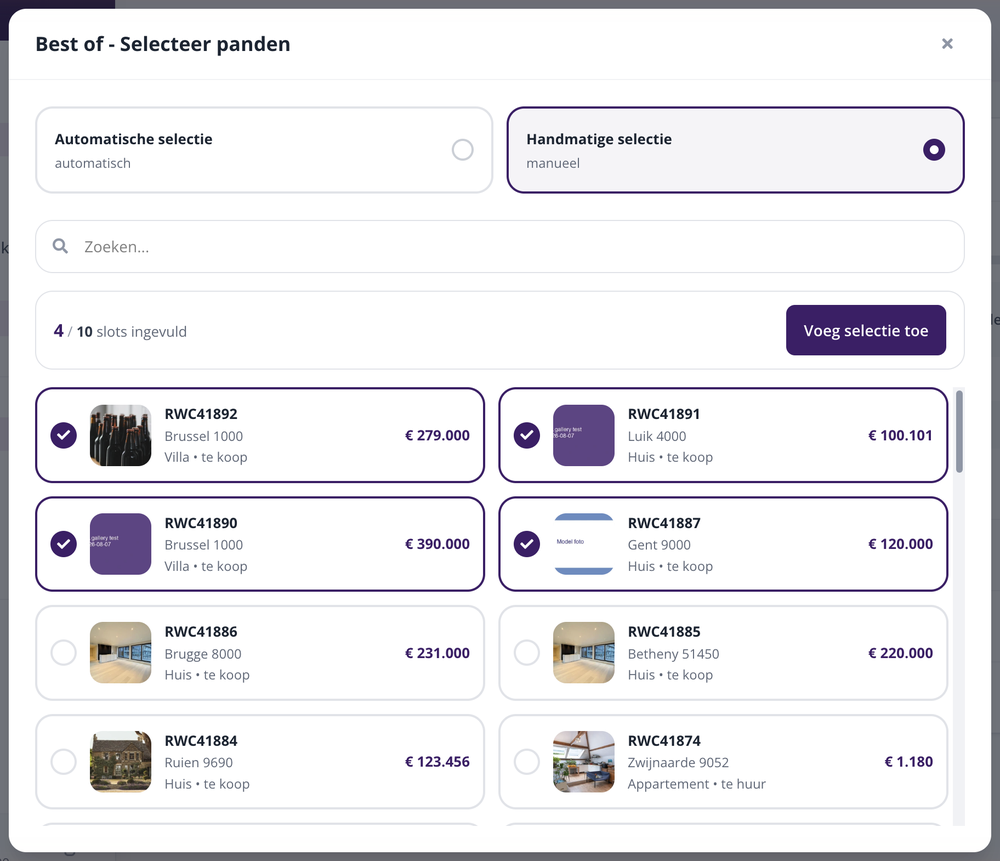
Task: Click the vertical scrollbar of the property list
Action: click(959, 432)
